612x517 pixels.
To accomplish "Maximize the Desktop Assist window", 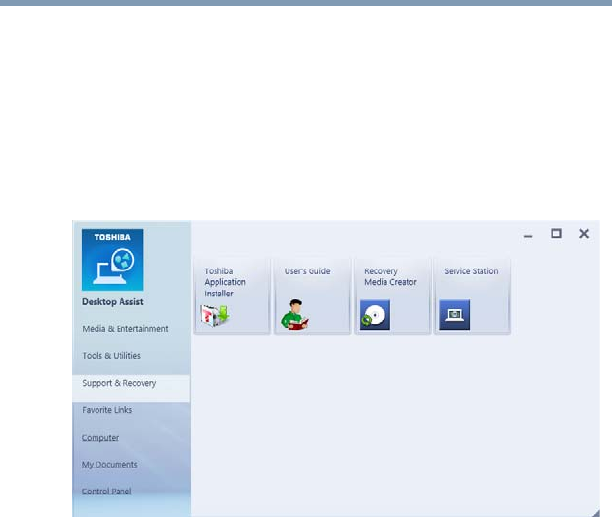I will pyautogui.click(x=556, y=234).
